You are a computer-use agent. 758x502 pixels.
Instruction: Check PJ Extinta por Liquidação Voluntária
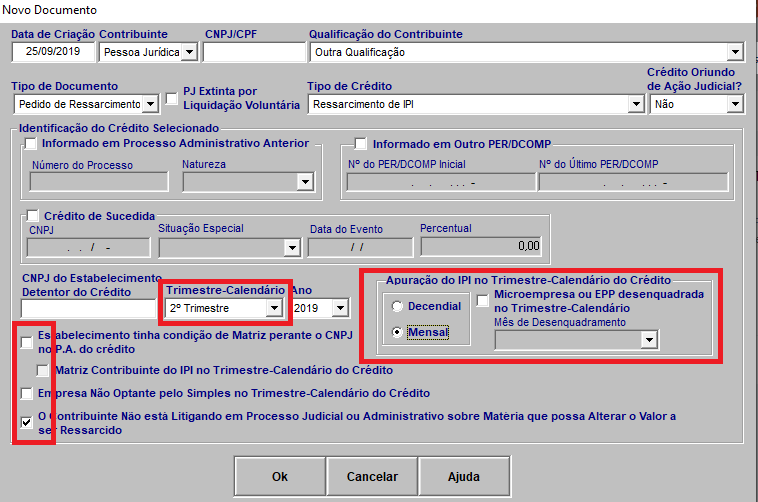click(x=172, y=98)
